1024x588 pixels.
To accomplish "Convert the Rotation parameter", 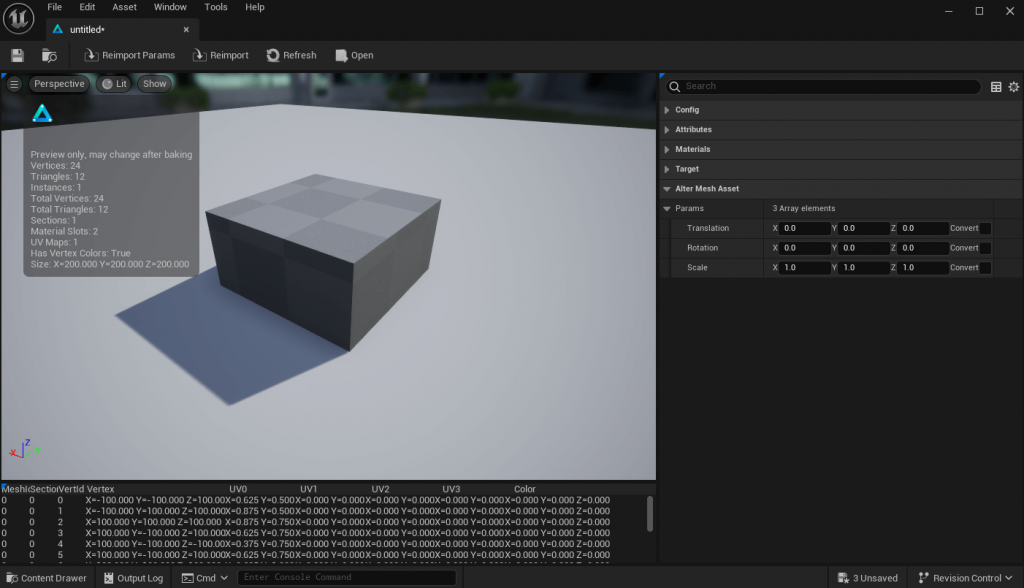I will [966, 247].
